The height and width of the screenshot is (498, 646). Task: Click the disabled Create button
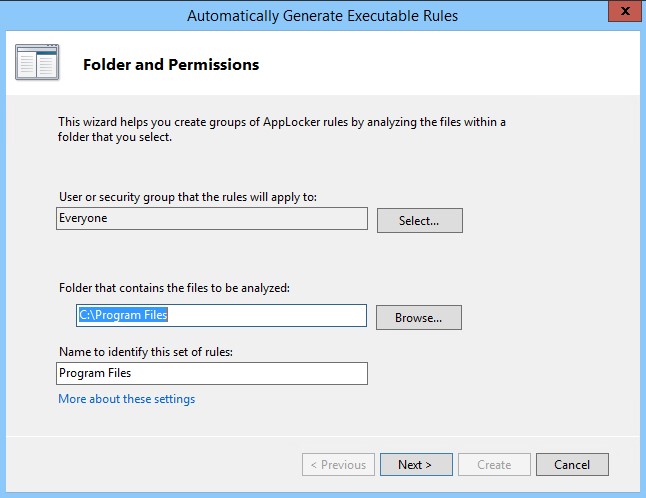point(494,464)
